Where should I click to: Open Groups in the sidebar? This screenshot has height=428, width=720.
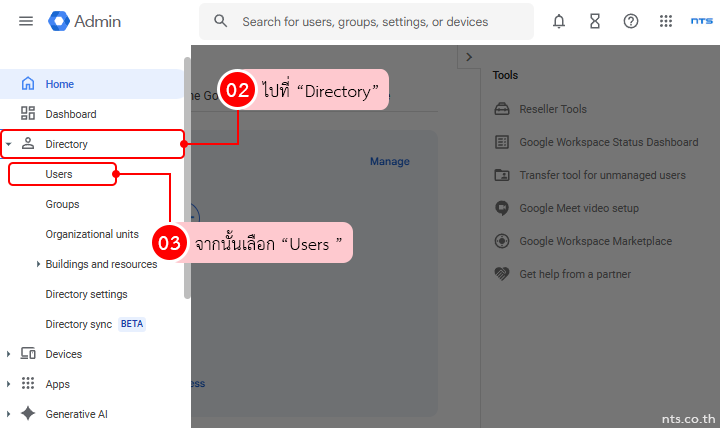(62, 204)
